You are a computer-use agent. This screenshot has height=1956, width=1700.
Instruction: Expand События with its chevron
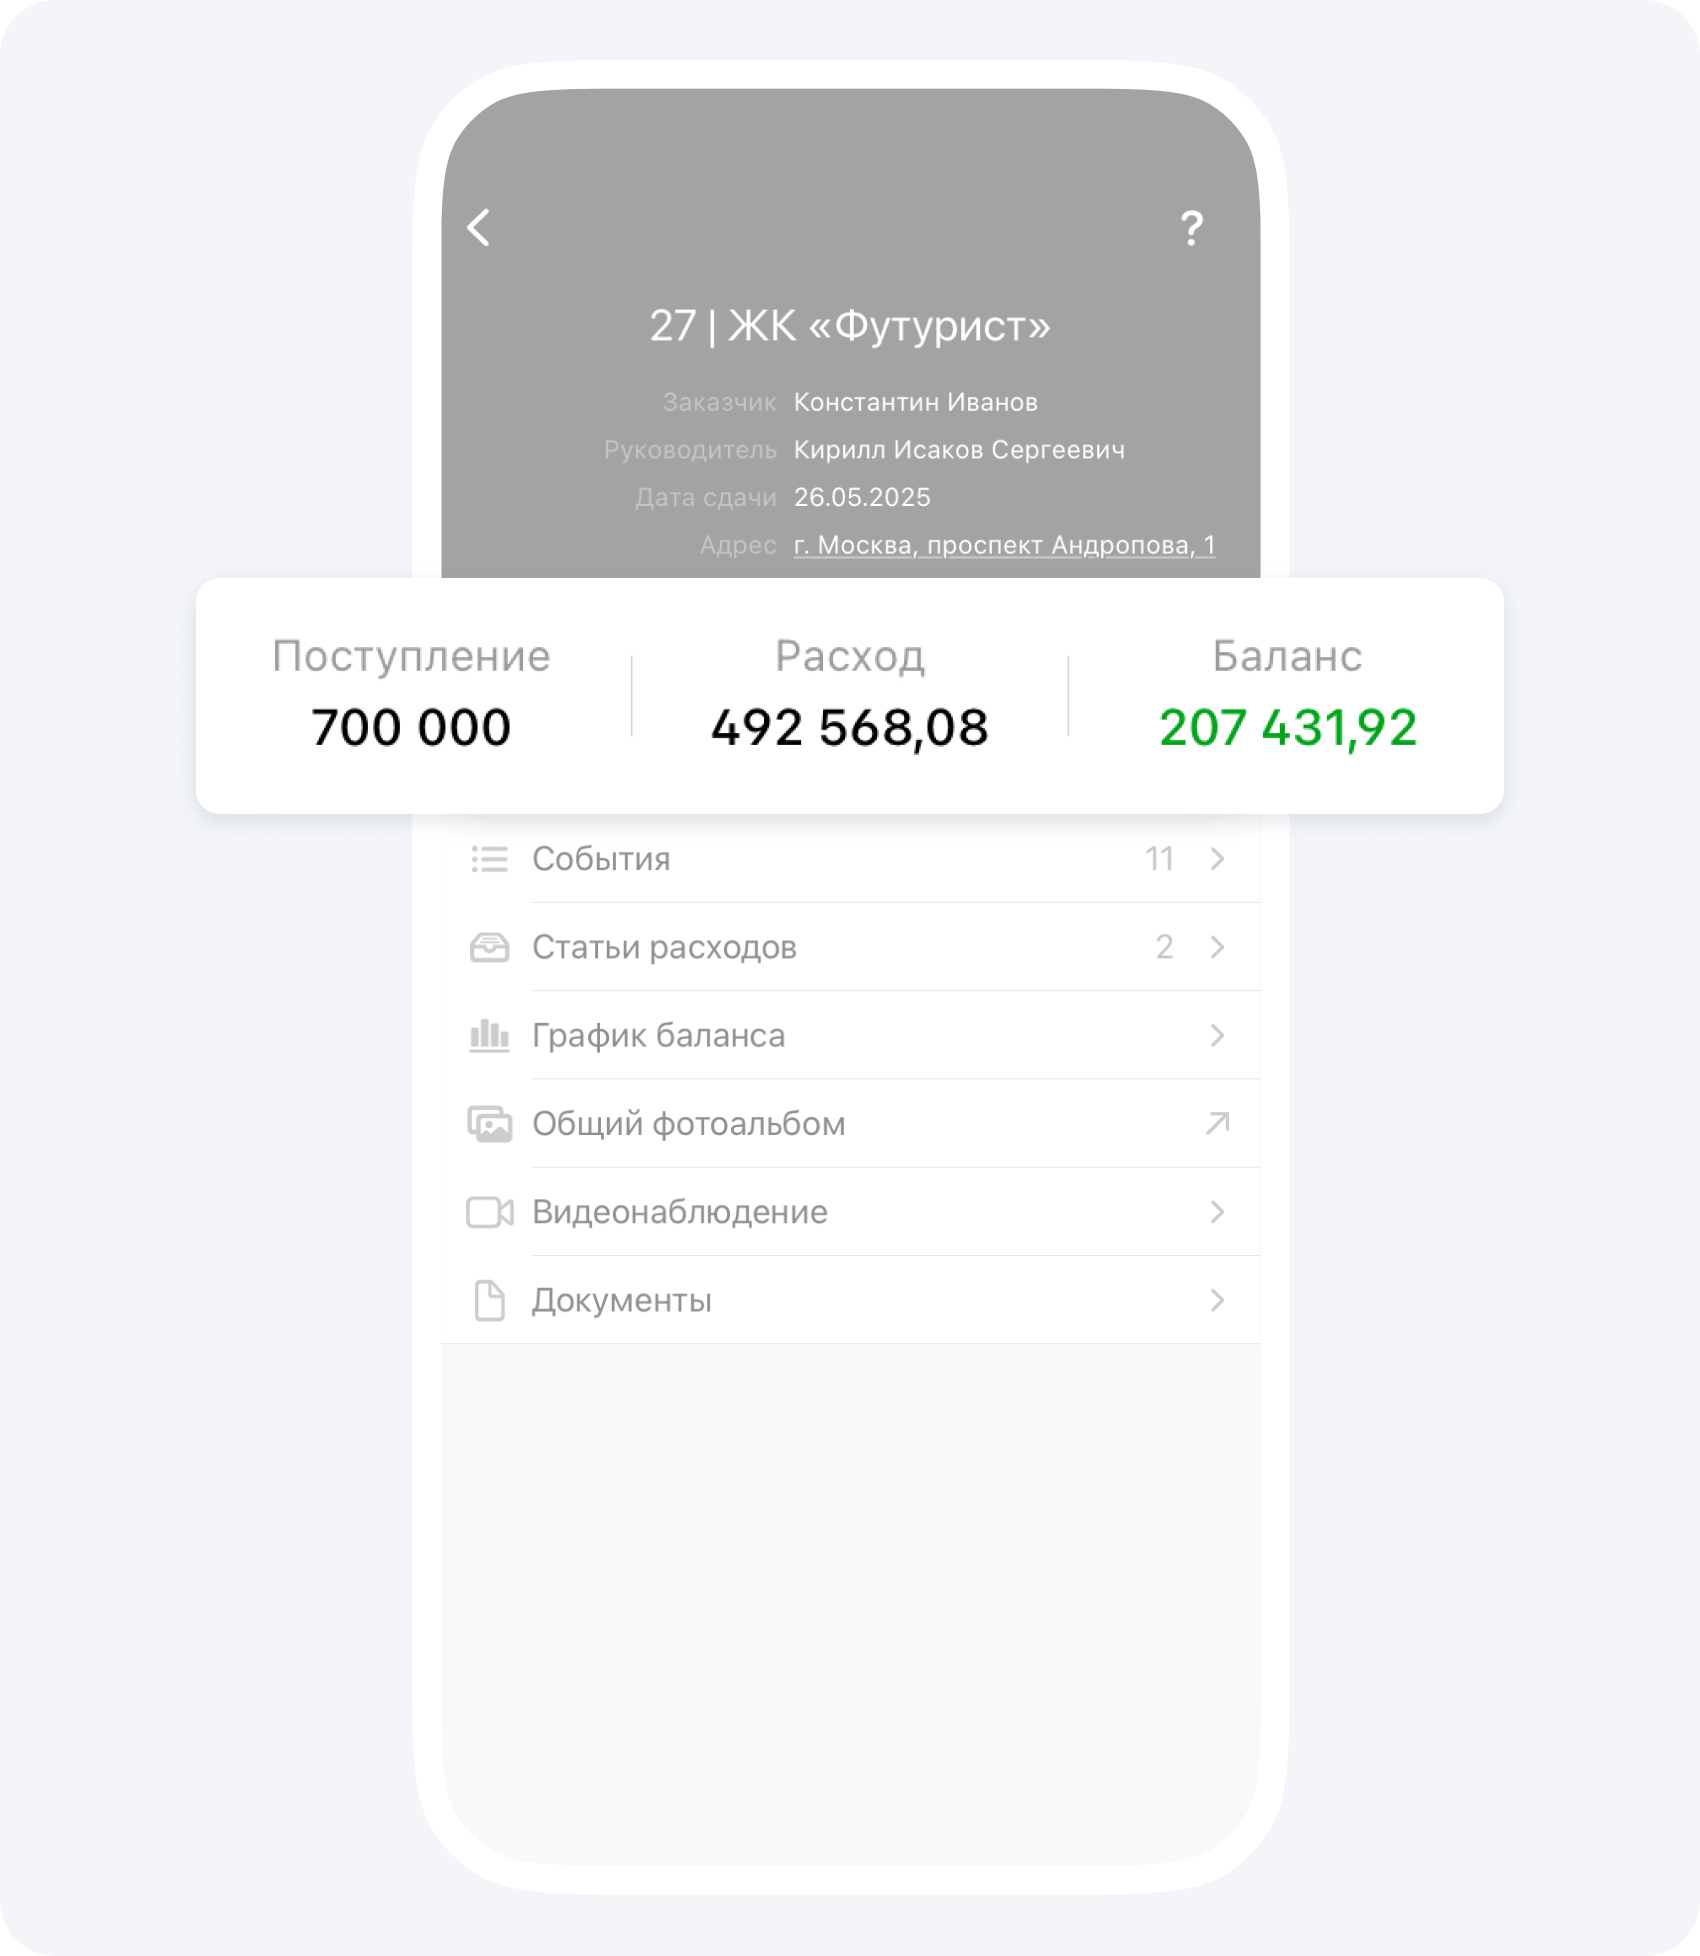coord(1217,859)
